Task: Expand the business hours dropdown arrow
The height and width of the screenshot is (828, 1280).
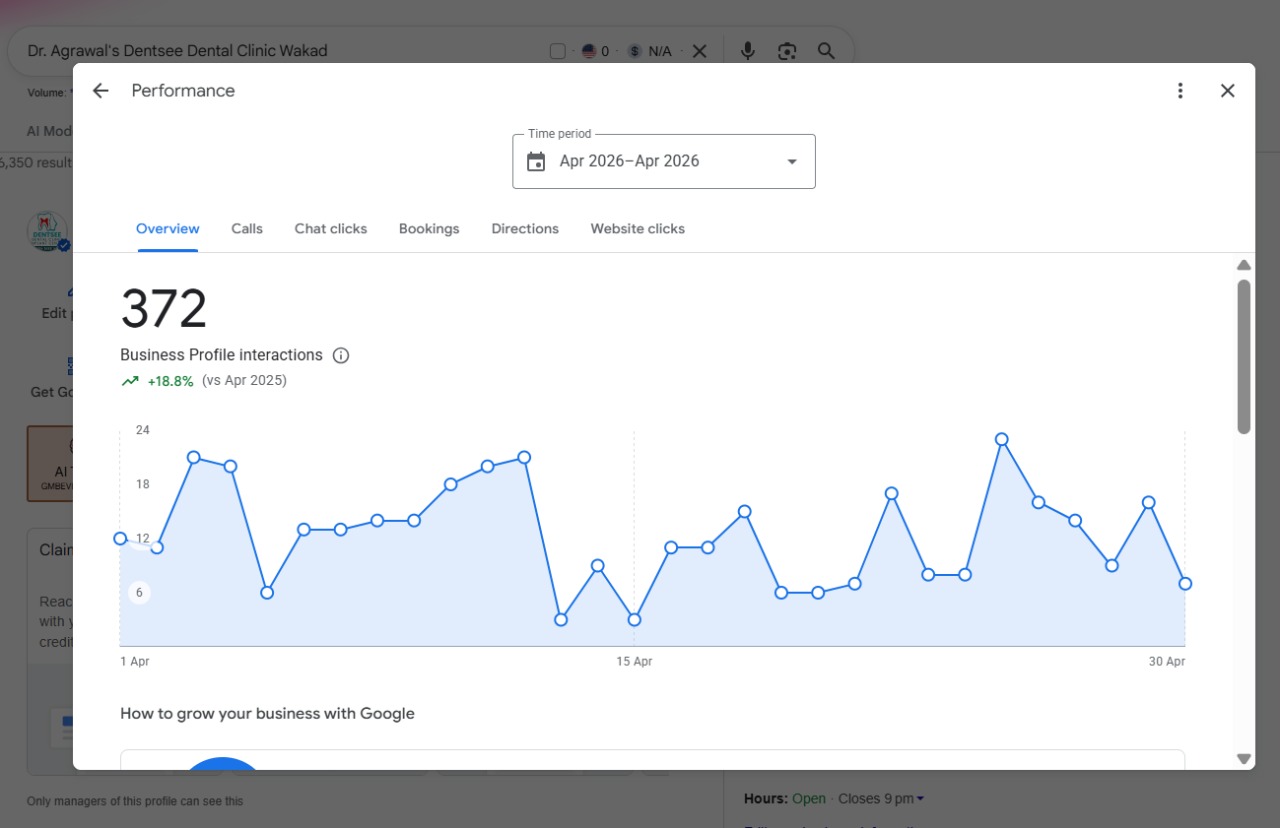Action: pyautogui.click(x=920, y=798)
